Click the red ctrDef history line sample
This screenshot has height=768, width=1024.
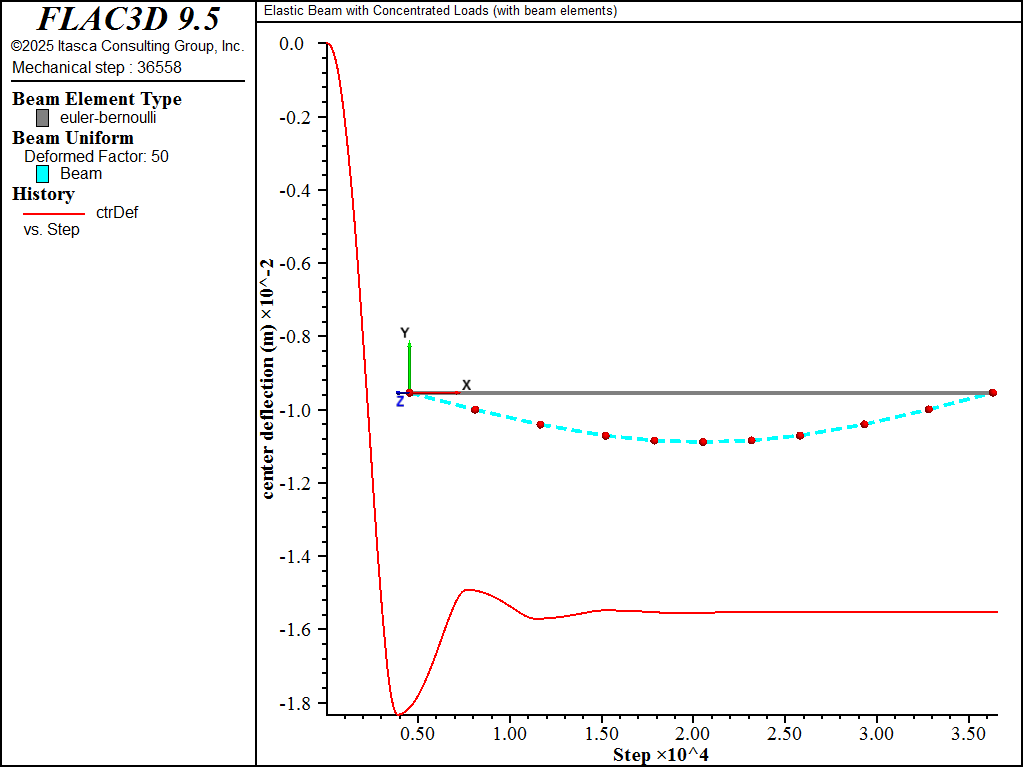tap(54, 214)
